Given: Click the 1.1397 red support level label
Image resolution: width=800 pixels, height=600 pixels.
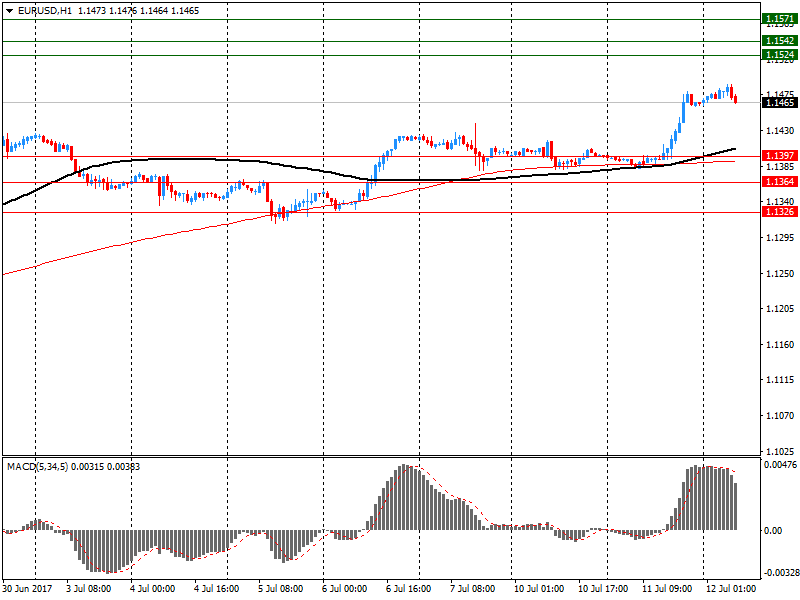Looking at the screenshot, I should pyautogui.click(x=780, y=156).
